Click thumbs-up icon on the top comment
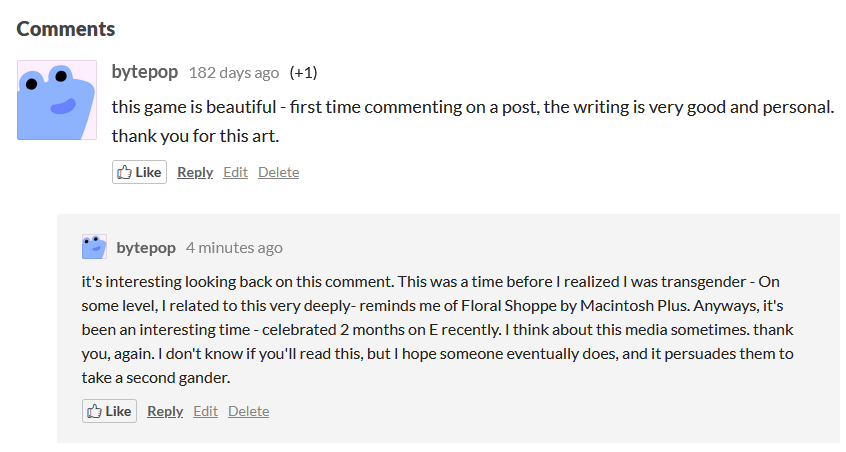 point(125,172)
